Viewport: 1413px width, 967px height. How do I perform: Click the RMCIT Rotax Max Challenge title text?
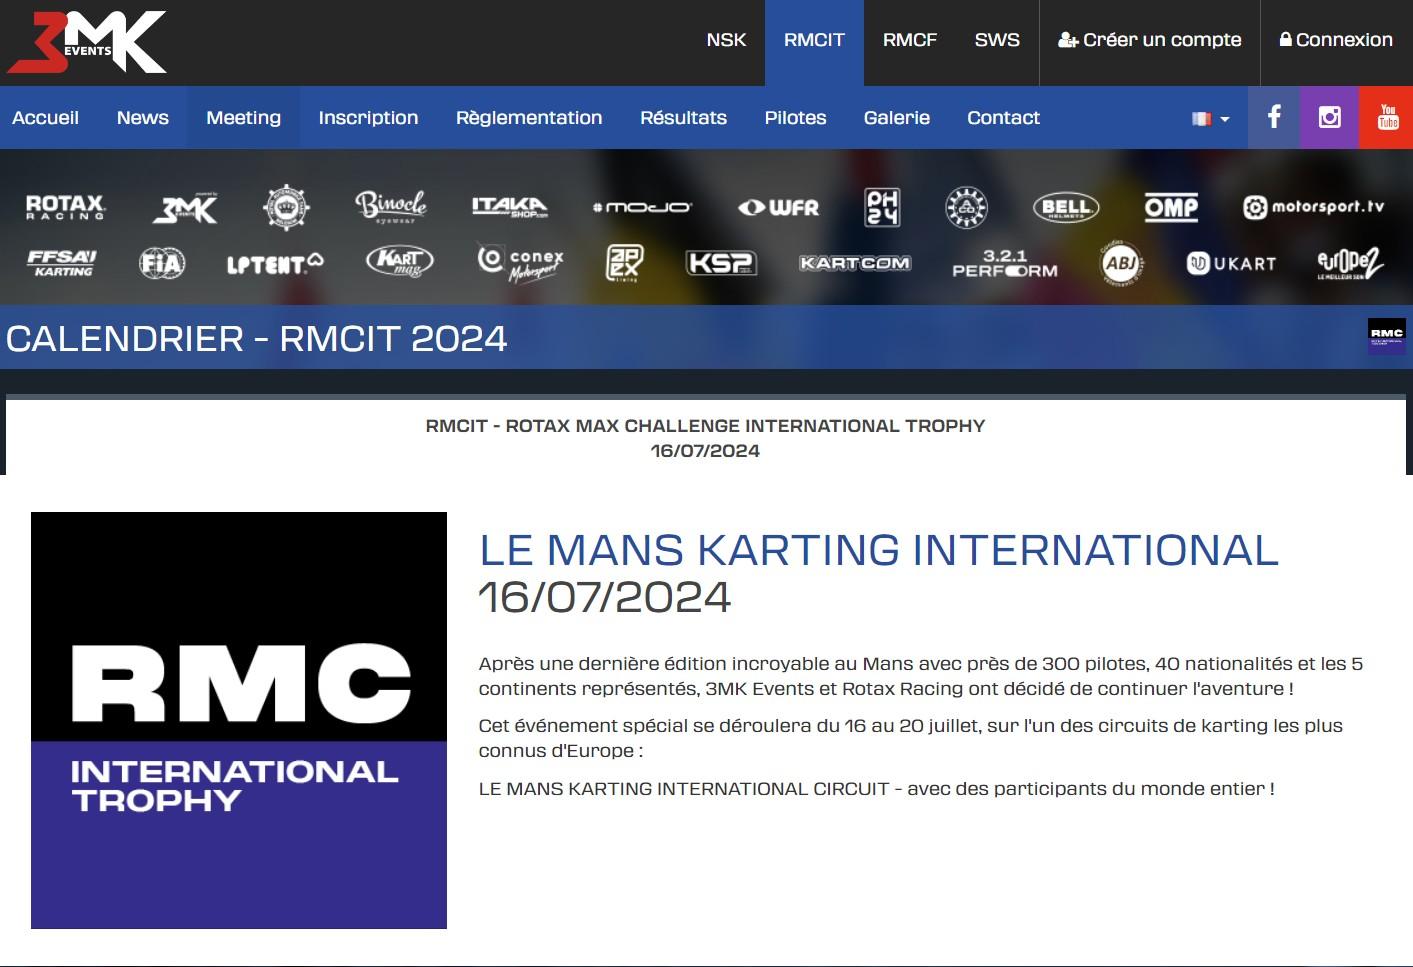(x=705, y=426)
